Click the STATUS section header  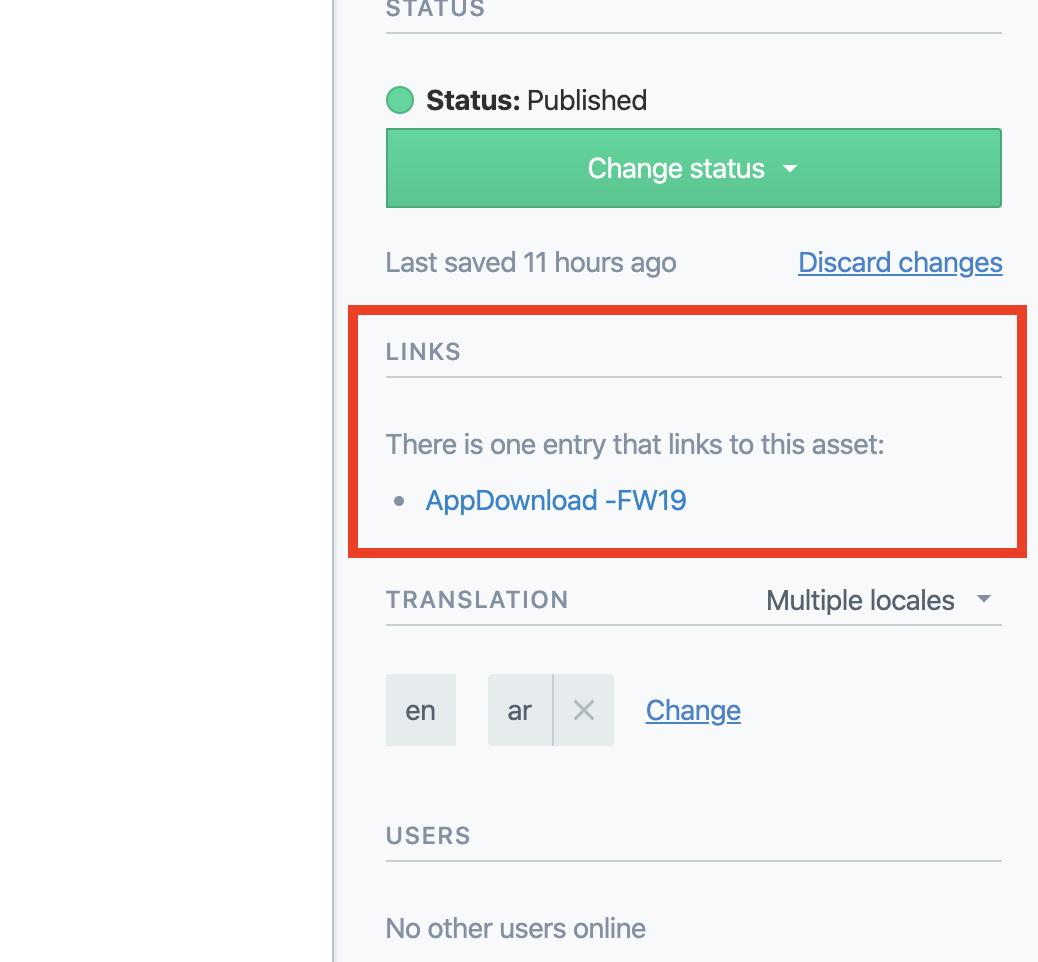[x=435, y=10]
